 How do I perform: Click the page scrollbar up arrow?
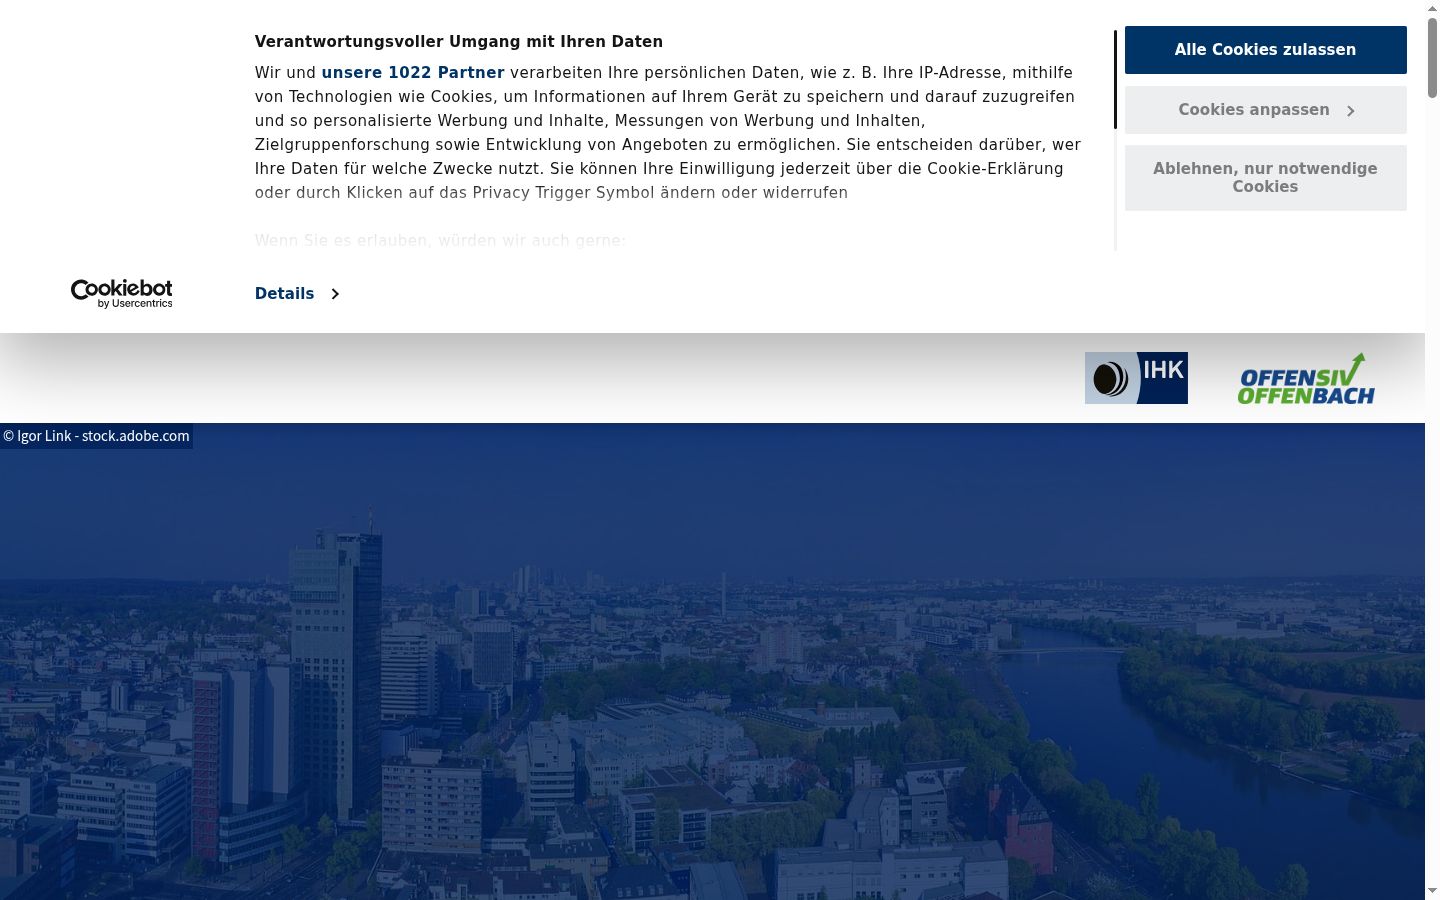[x=1432, y=7]
